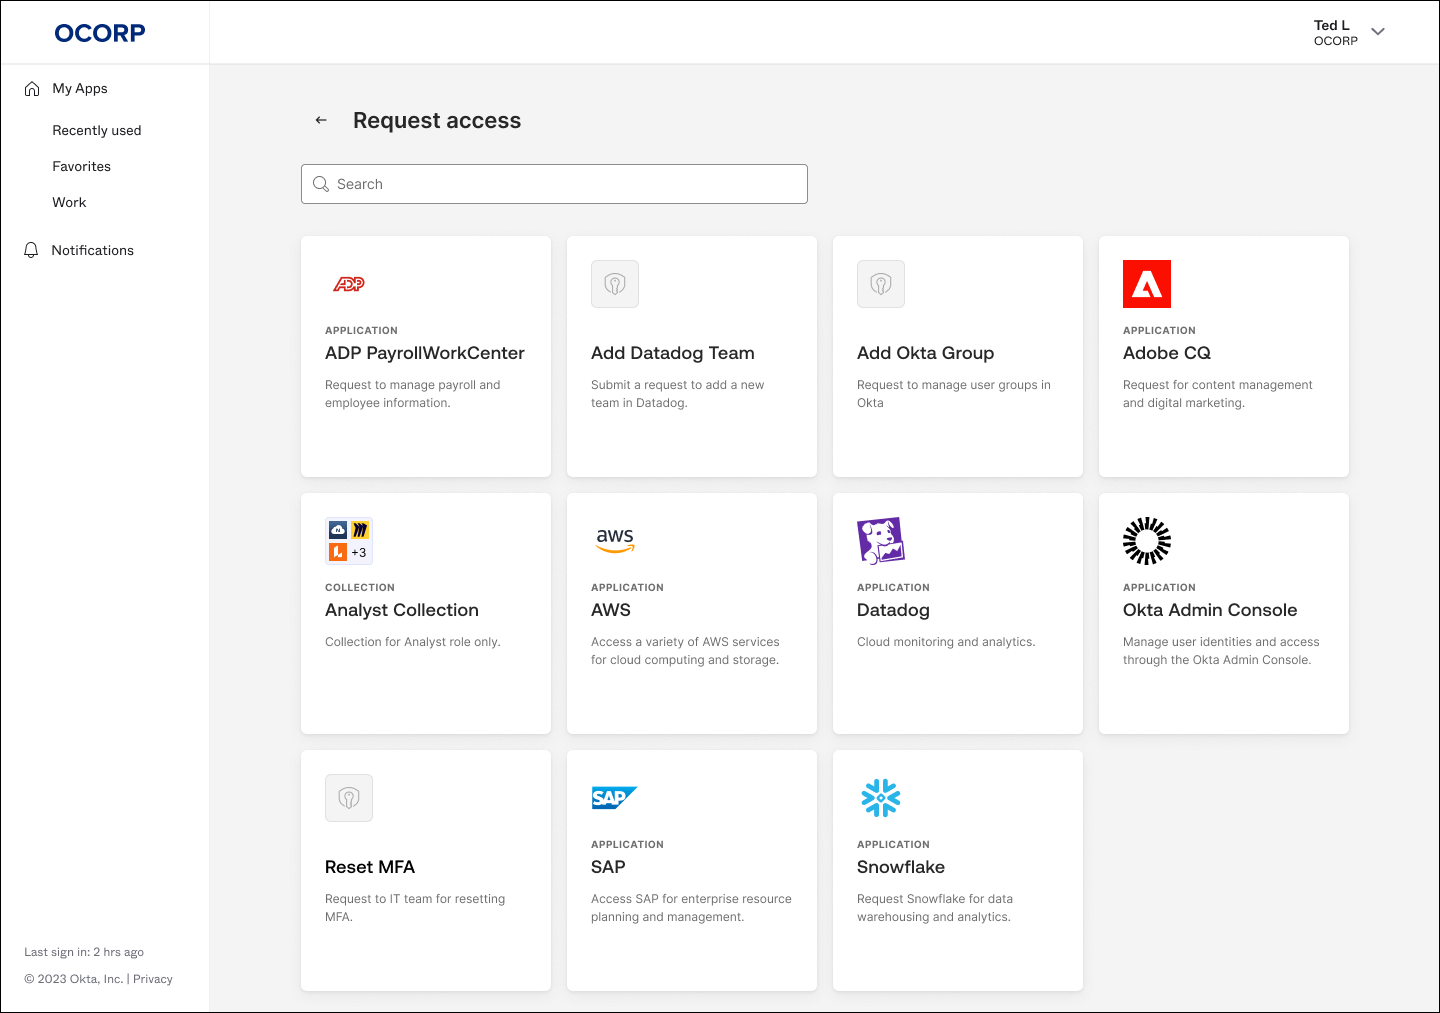This screenshot has width=1440, height=1013.
Task: Click "© 2023 Okta, Inc." footer text
Action: click(x=74, y=979)
